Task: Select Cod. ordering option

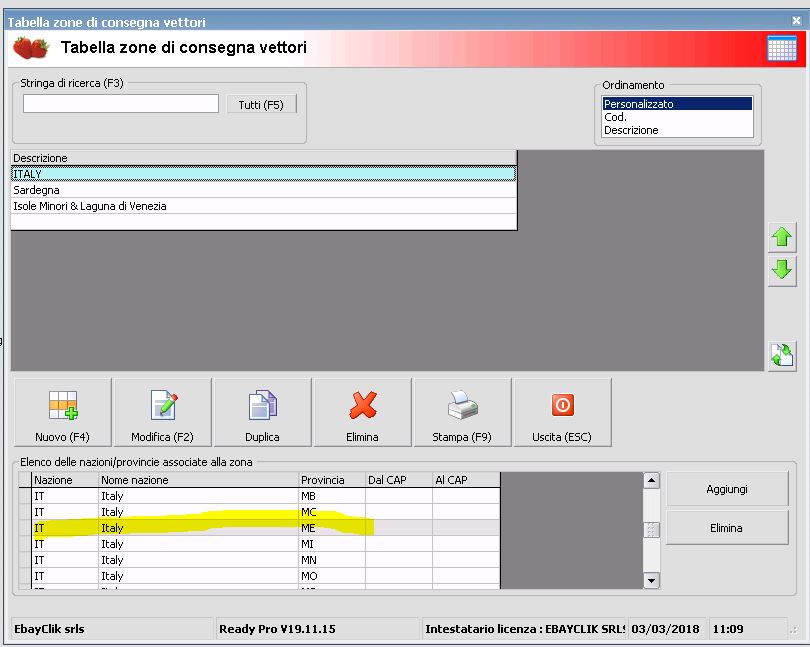Action: click(x=677, y=117)
